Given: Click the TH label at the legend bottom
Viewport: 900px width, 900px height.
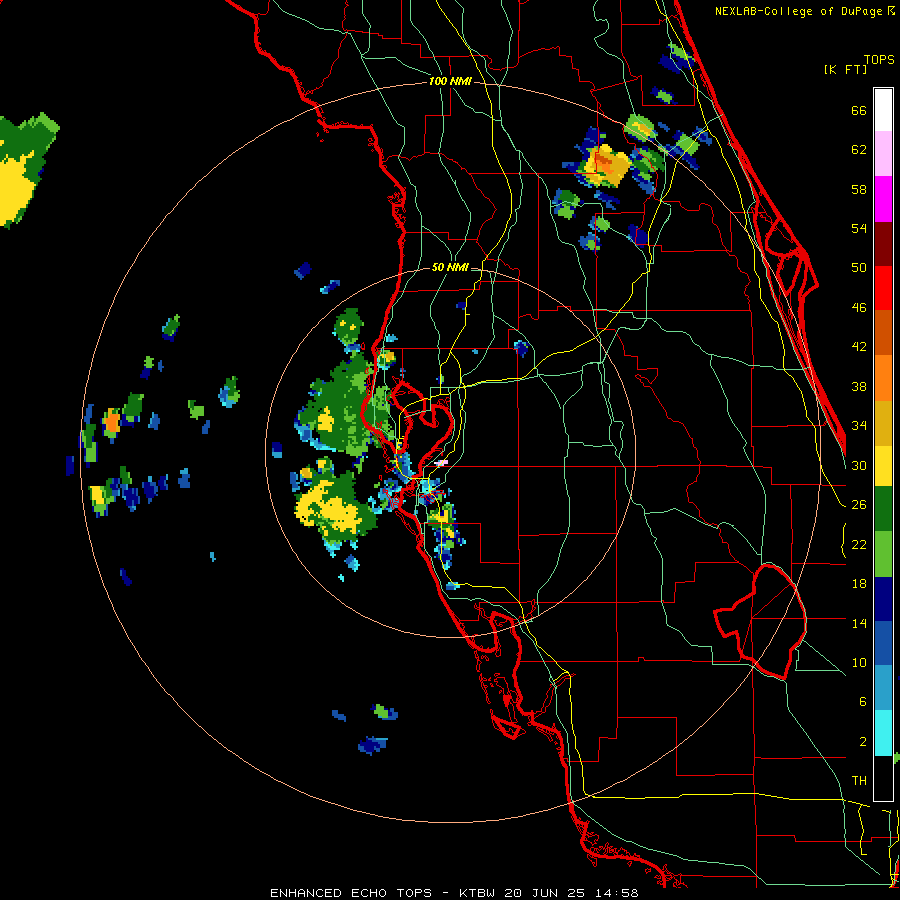Looking at the screenshot, I should [x=859, y=781].
